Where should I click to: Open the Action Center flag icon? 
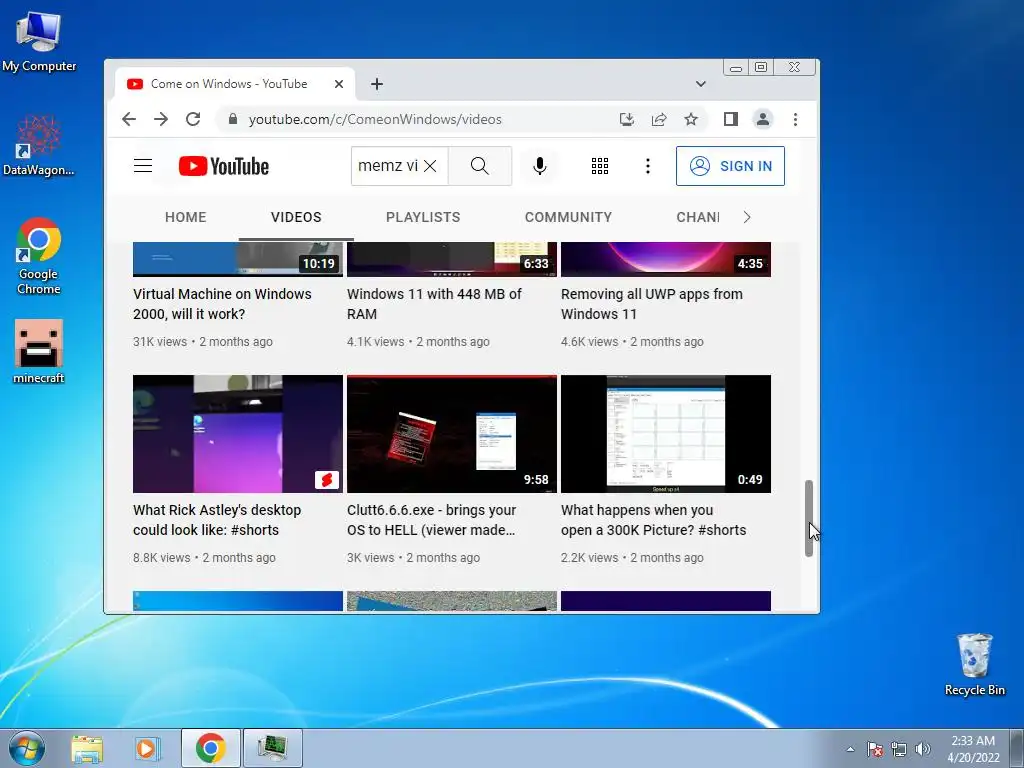click(x=874, y=749)
